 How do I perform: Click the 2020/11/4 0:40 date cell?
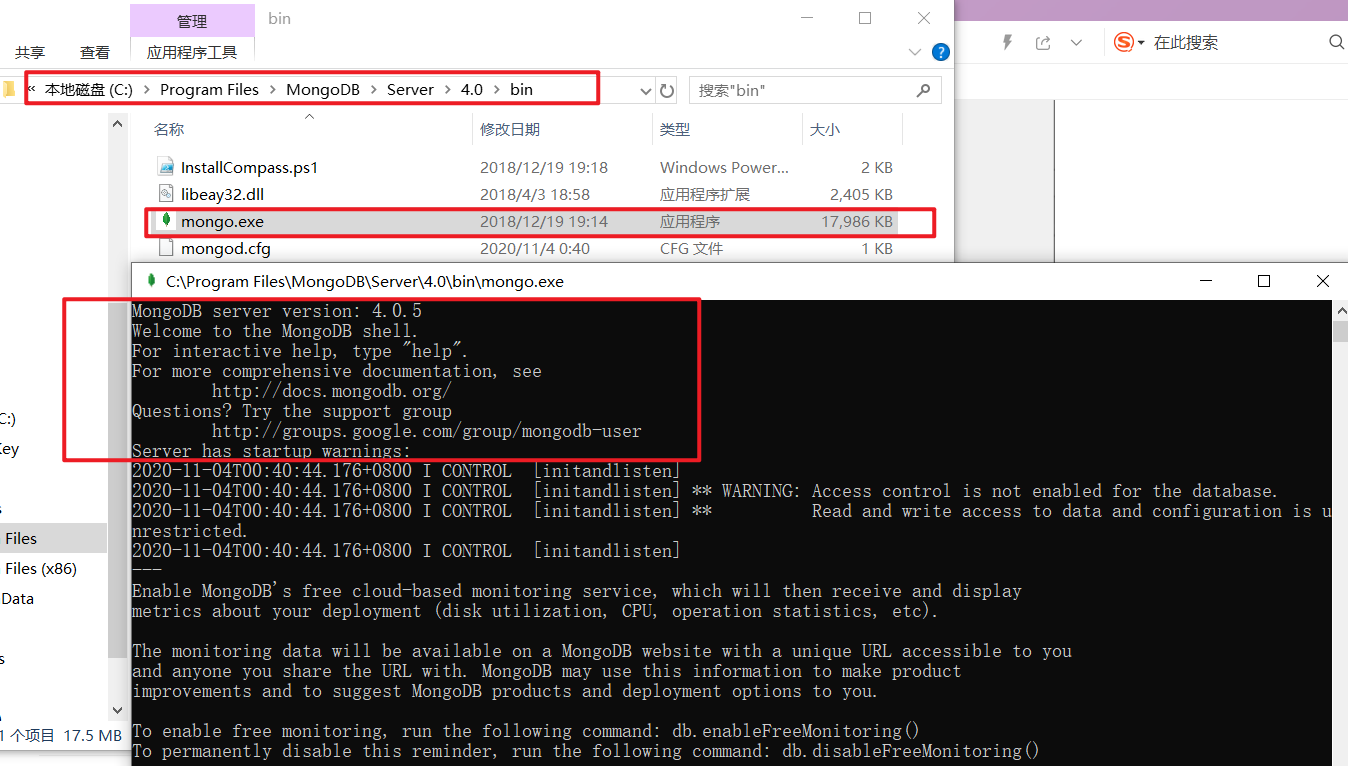tap(535, 248)
